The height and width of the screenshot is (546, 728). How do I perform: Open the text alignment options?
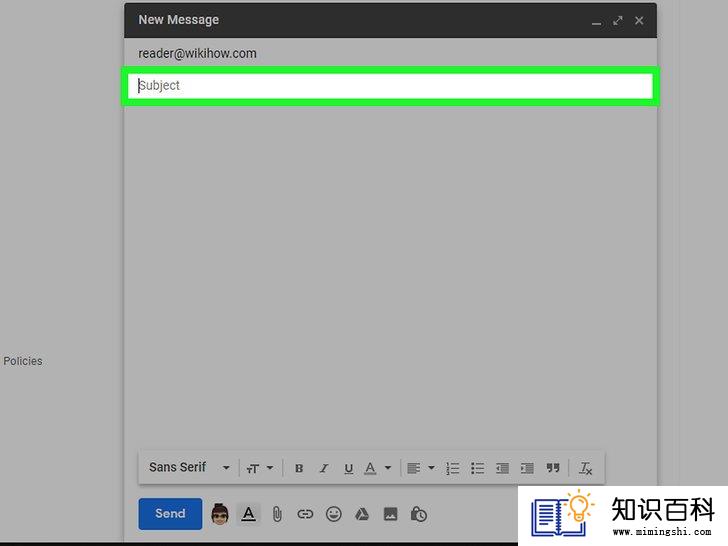pos(421,468)
